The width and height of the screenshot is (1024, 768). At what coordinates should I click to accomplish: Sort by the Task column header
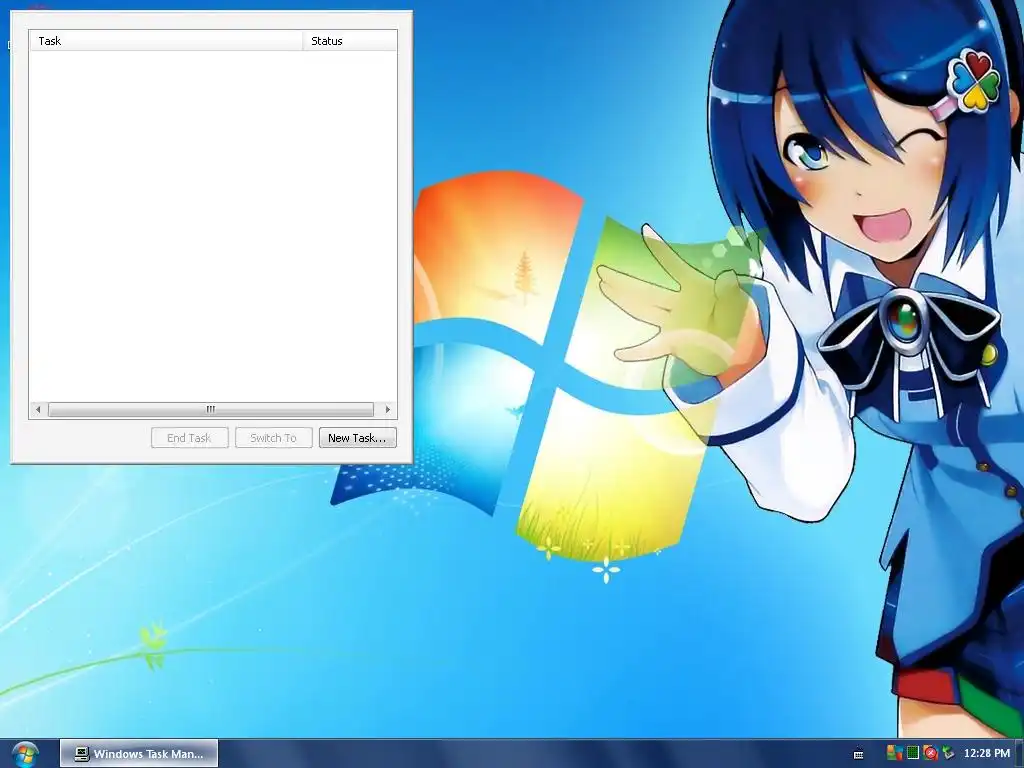(166, 40)
